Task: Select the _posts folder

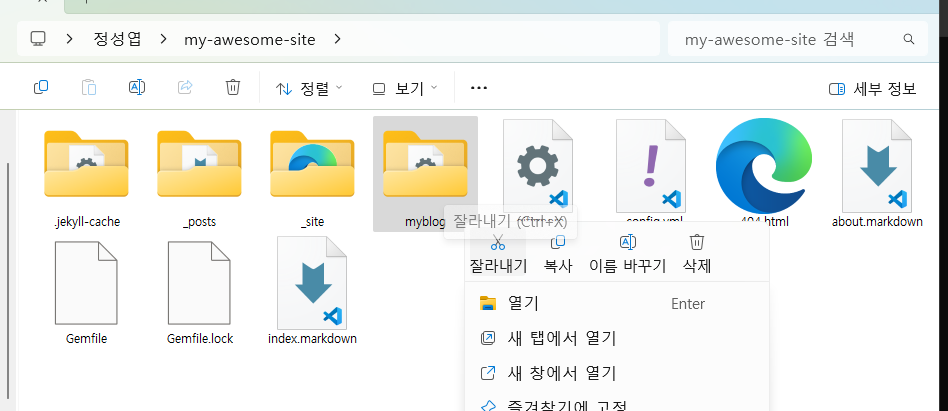Action: click(199, 175)
